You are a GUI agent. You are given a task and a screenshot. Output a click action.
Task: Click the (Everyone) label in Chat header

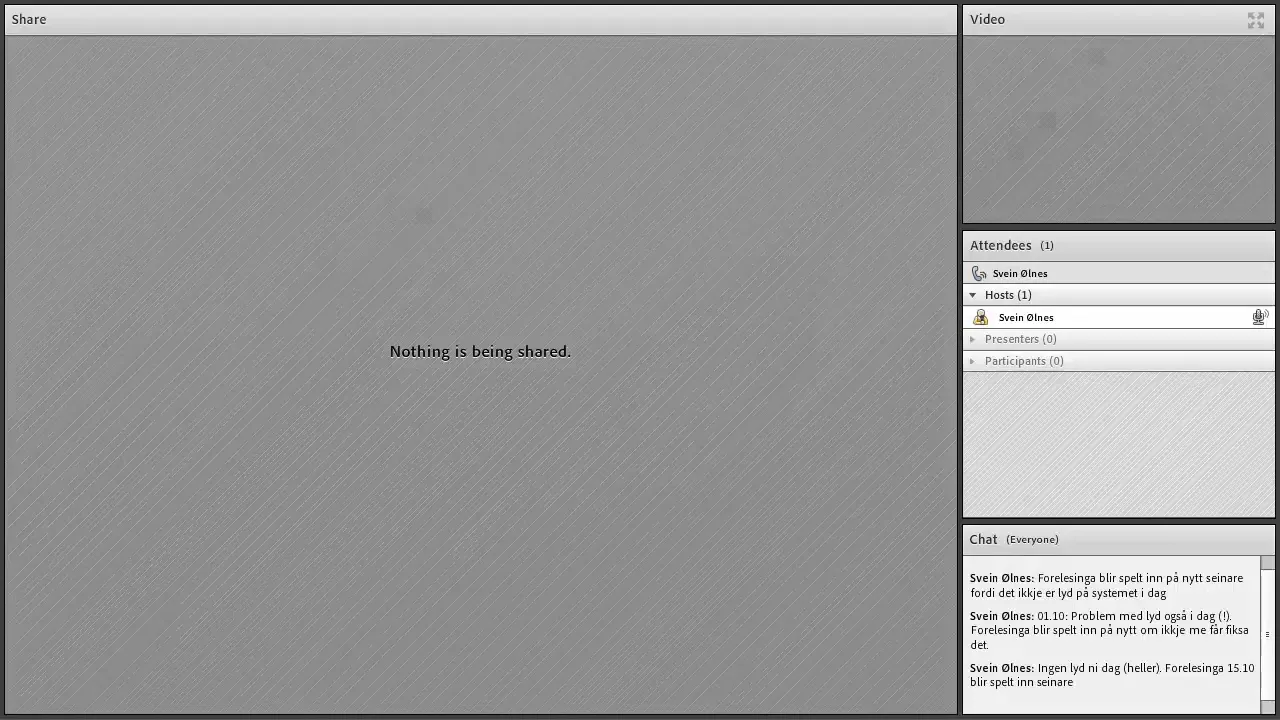(1032, 539)
